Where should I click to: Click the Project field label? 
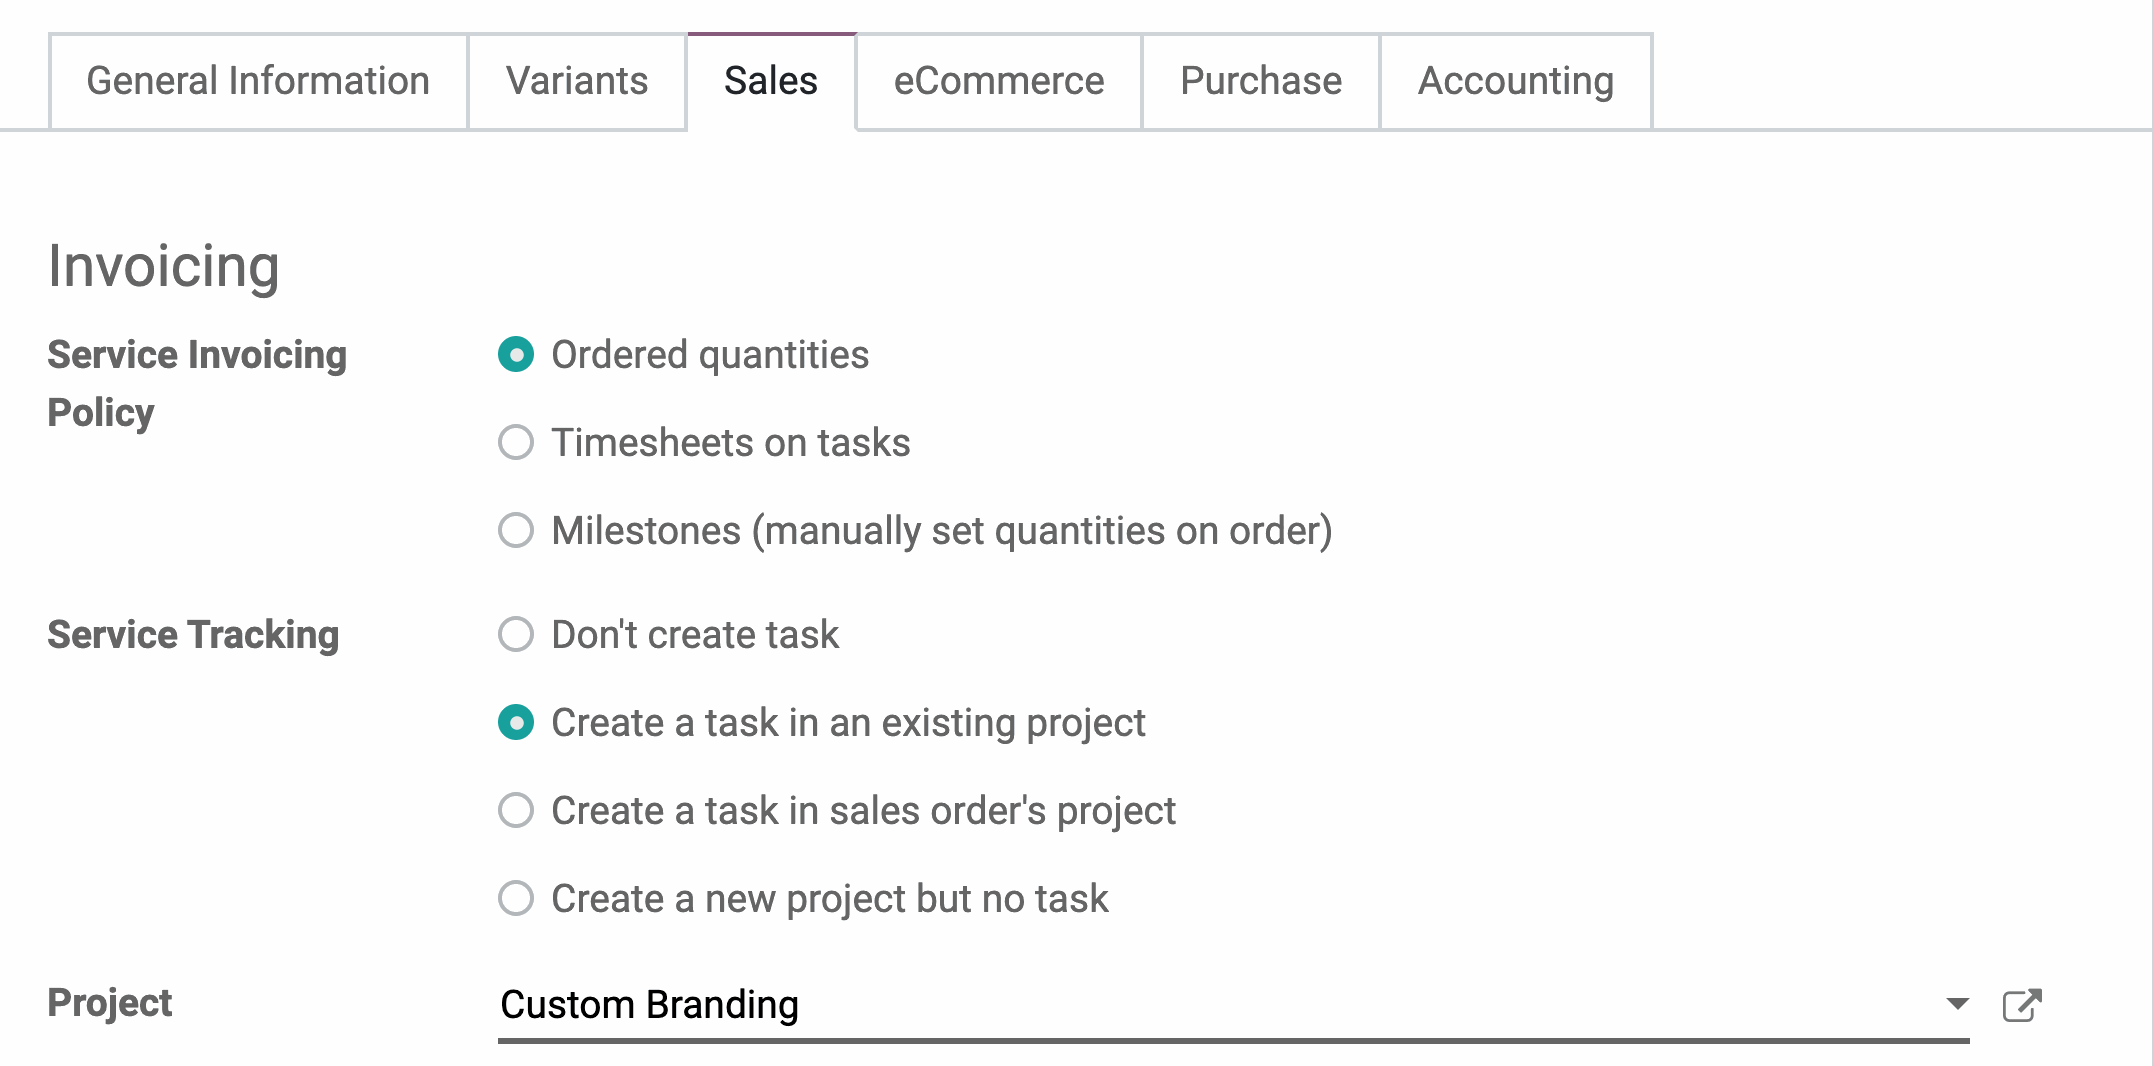(110, 1003)
